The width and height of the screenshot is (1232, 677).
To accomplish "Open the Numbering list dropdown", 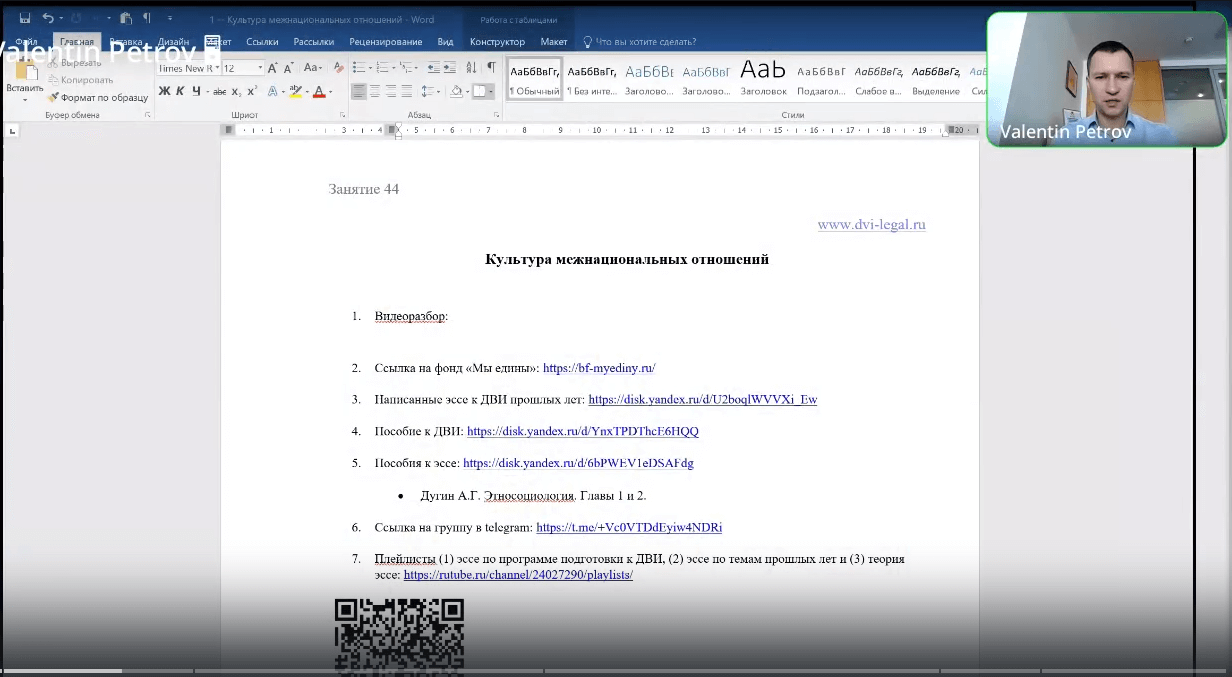I will tap(395, 68).
